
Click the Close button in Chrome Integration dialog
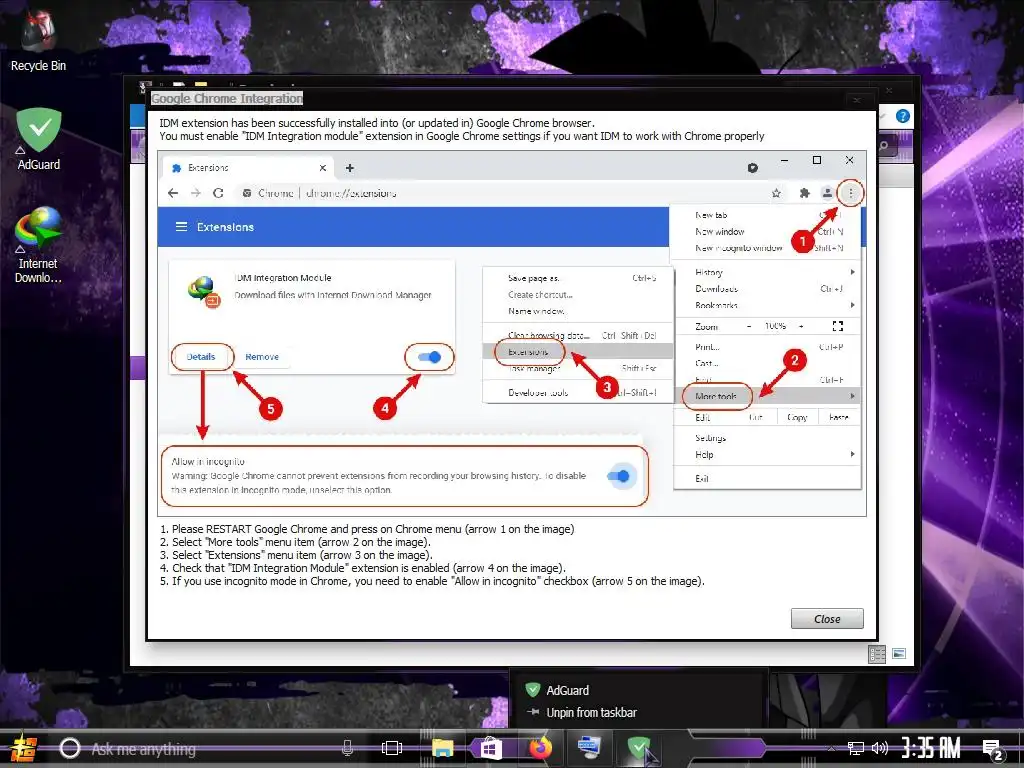click(x=827, y=618)
